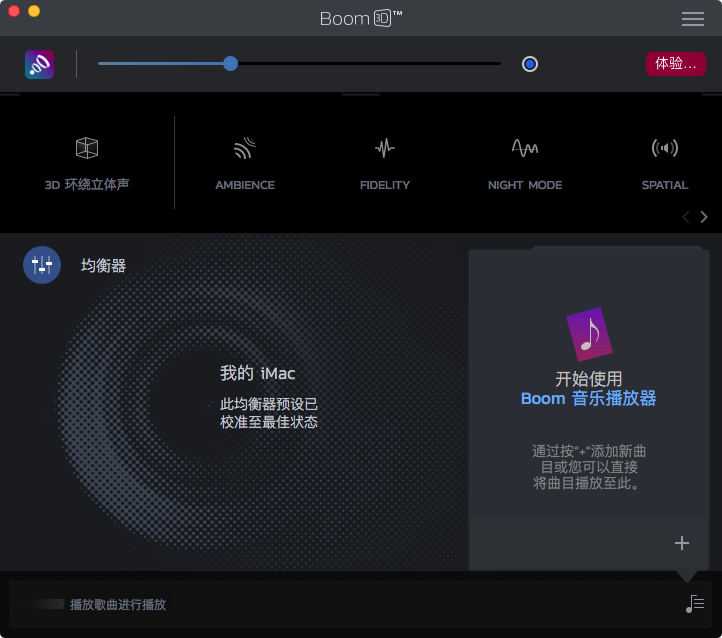Toggle the Spatial effect icon

tap(664, 148)
